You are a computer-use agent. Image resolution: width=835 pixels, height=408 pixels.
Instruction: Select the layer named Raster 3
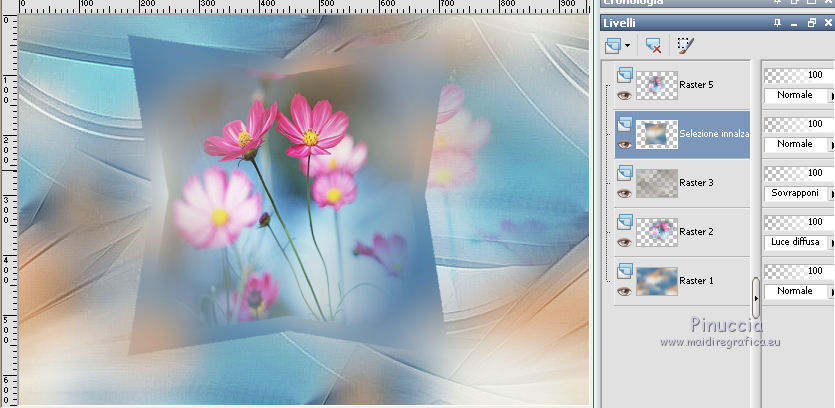[x=696, y=183]
